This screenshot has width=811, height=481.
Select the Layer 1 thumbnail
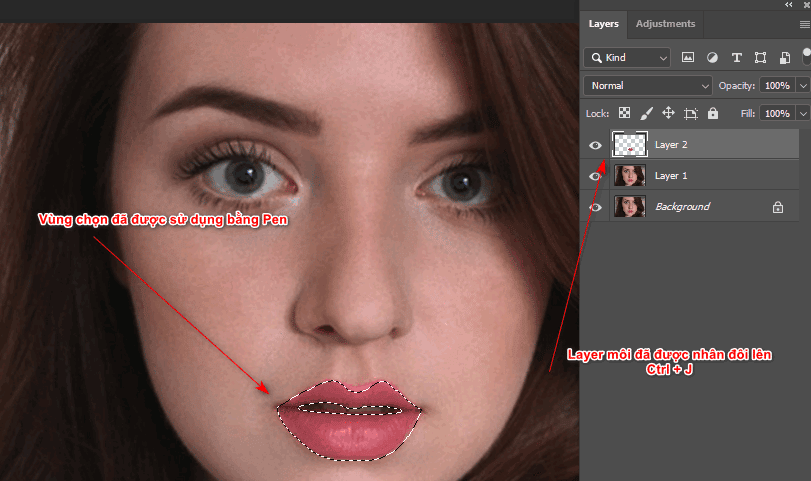(x=629, y=175)
